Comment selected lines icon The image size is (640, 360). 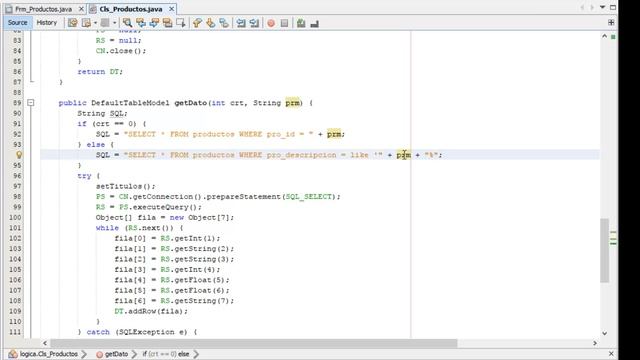click(301, 23)
